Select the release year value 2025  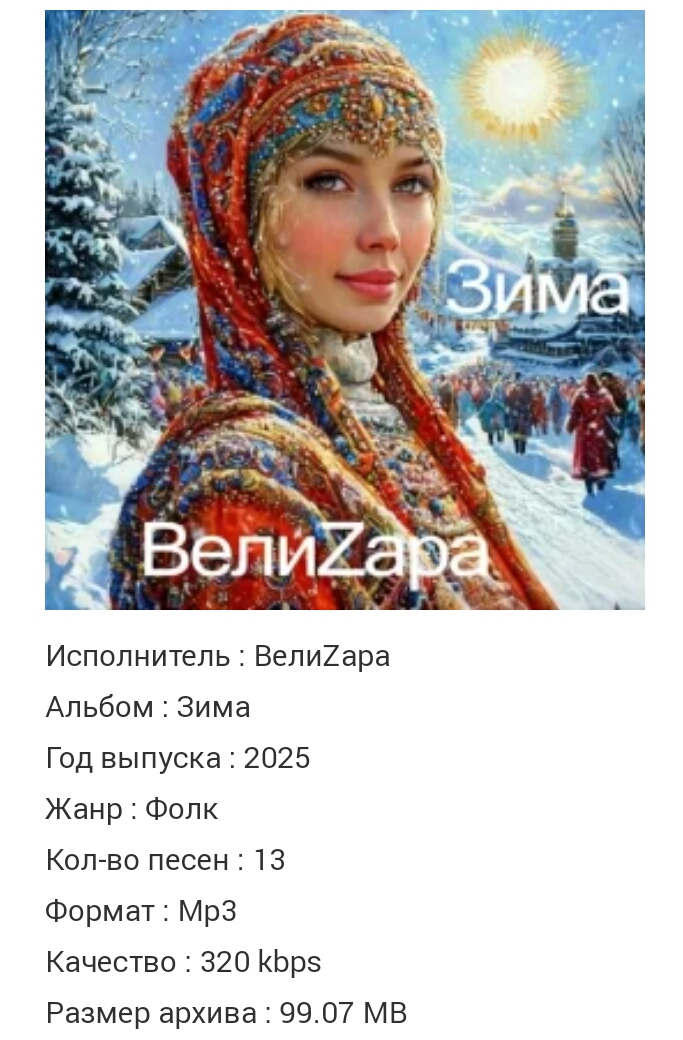(277, 758)
